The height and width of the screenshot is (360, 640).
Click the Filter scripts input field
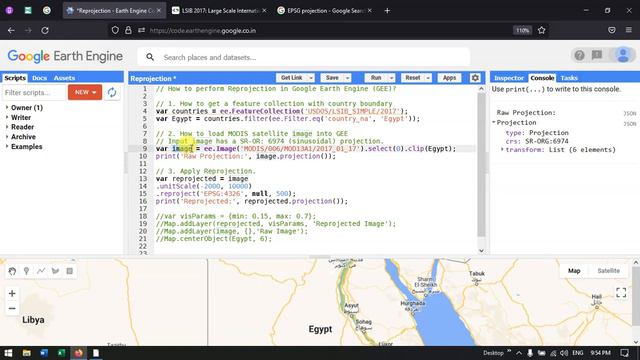point(34,93)
